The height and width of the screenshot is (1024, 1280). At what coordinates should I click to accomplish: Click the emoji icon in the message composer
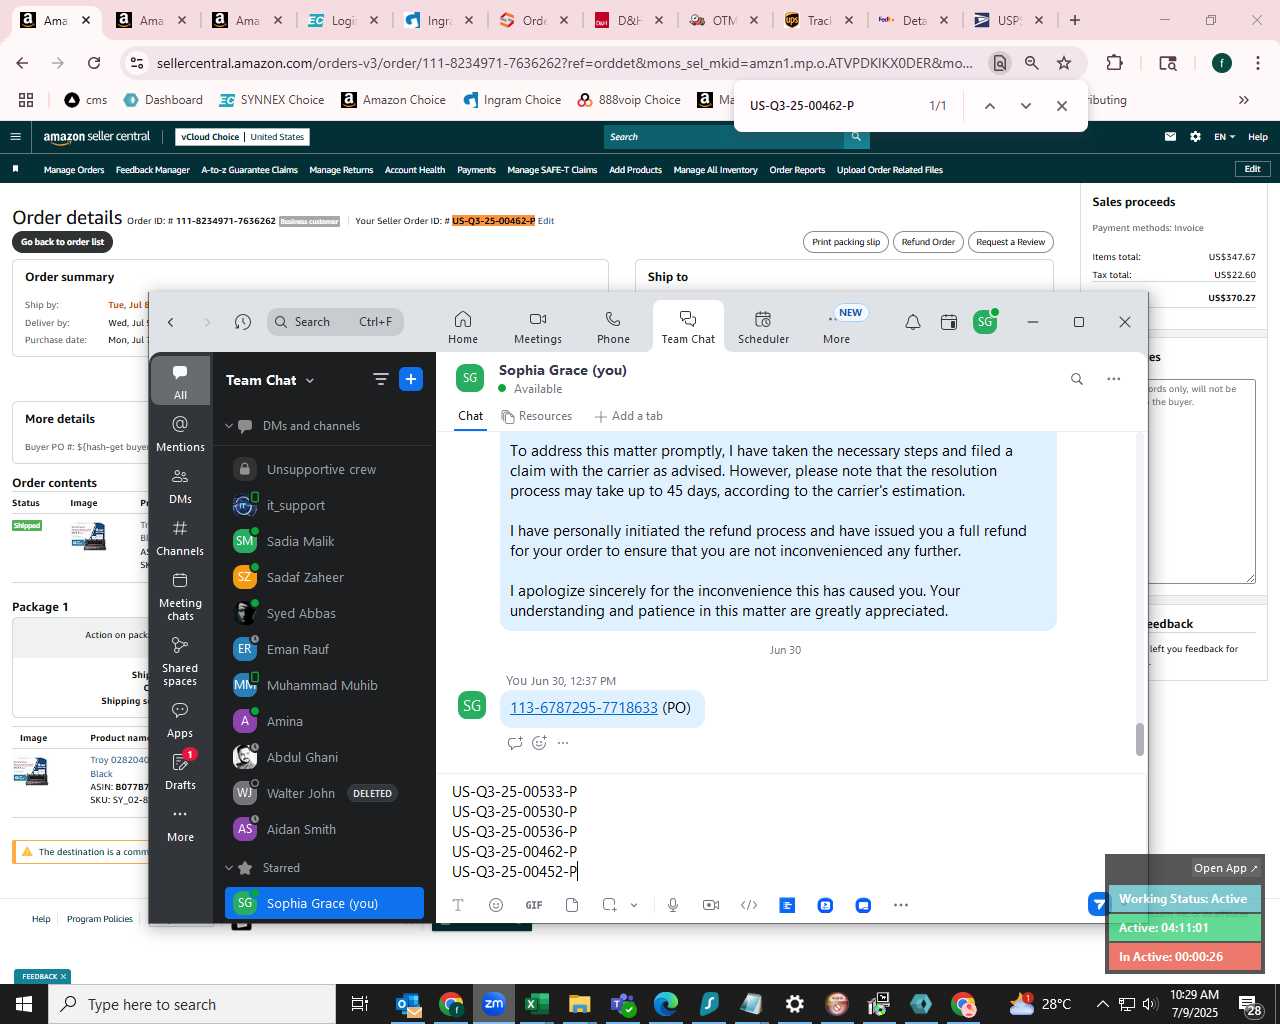tap(496, 905)
